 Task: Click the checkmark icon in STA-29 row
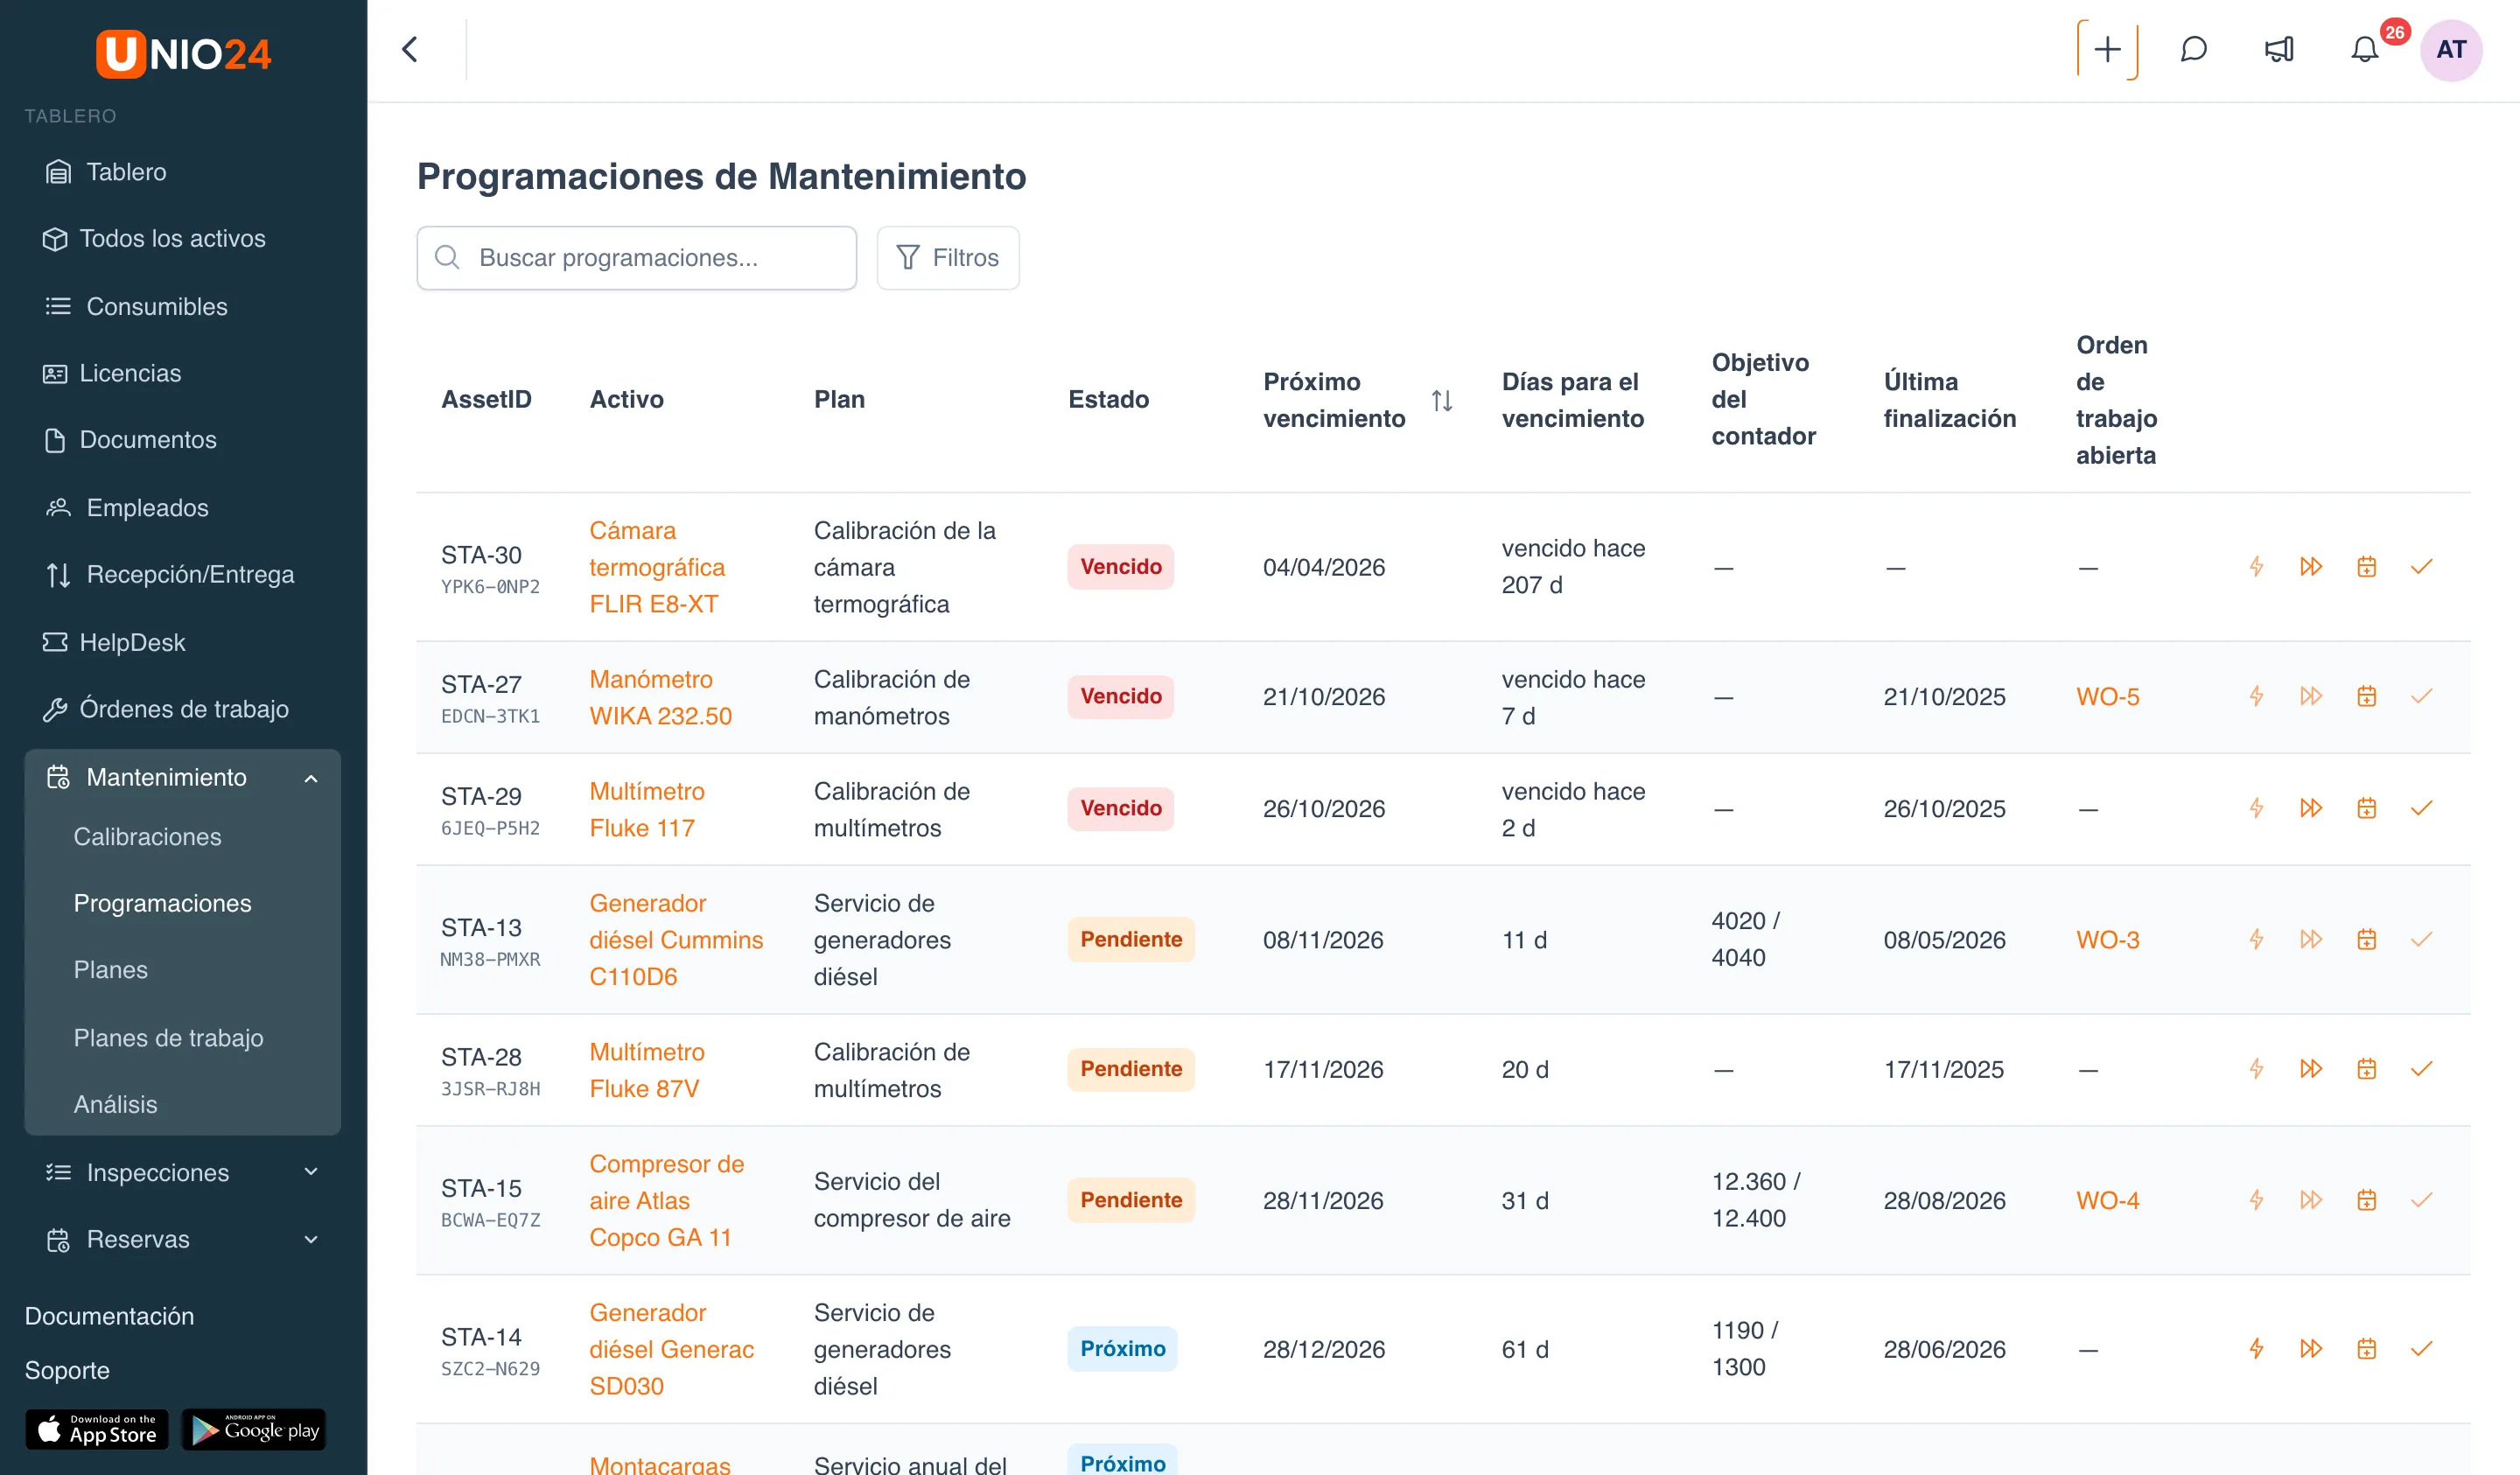click(2421, 808)
